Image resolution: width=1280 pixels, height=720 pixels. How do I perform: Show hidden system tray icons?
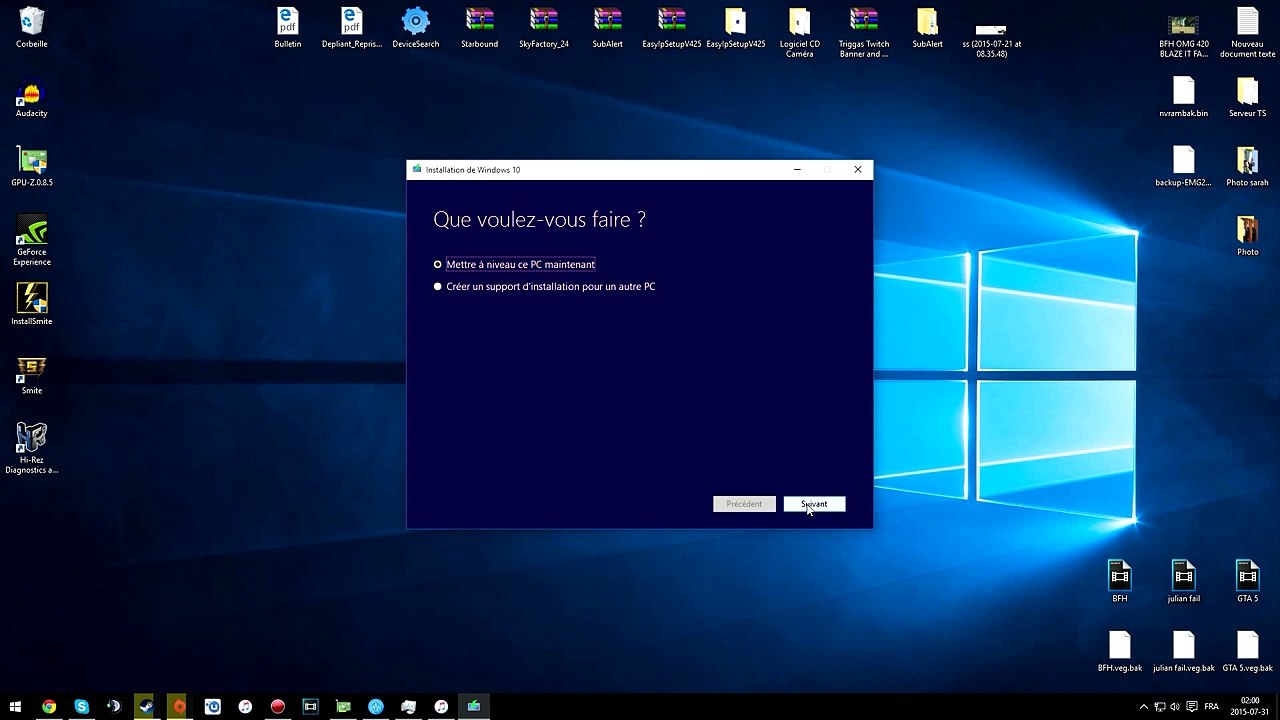[1144, 706]
